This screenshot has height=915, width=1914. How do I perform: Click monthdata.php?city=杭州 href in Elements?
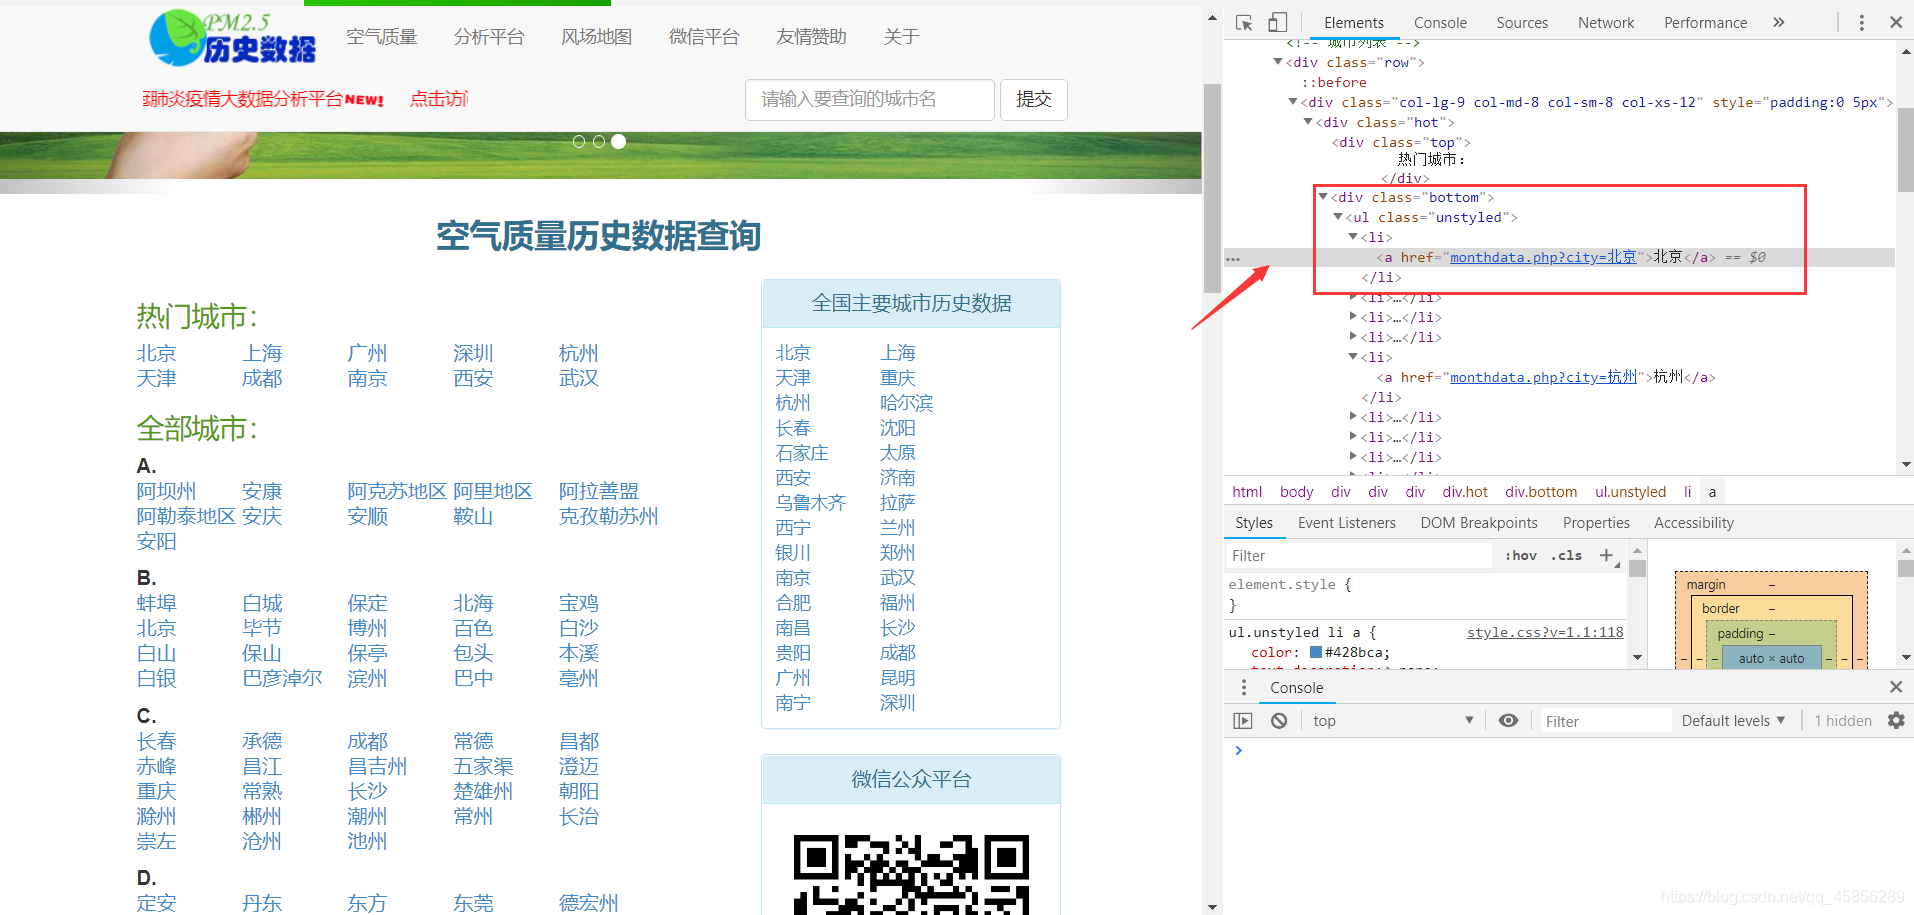click(1543, 377)
